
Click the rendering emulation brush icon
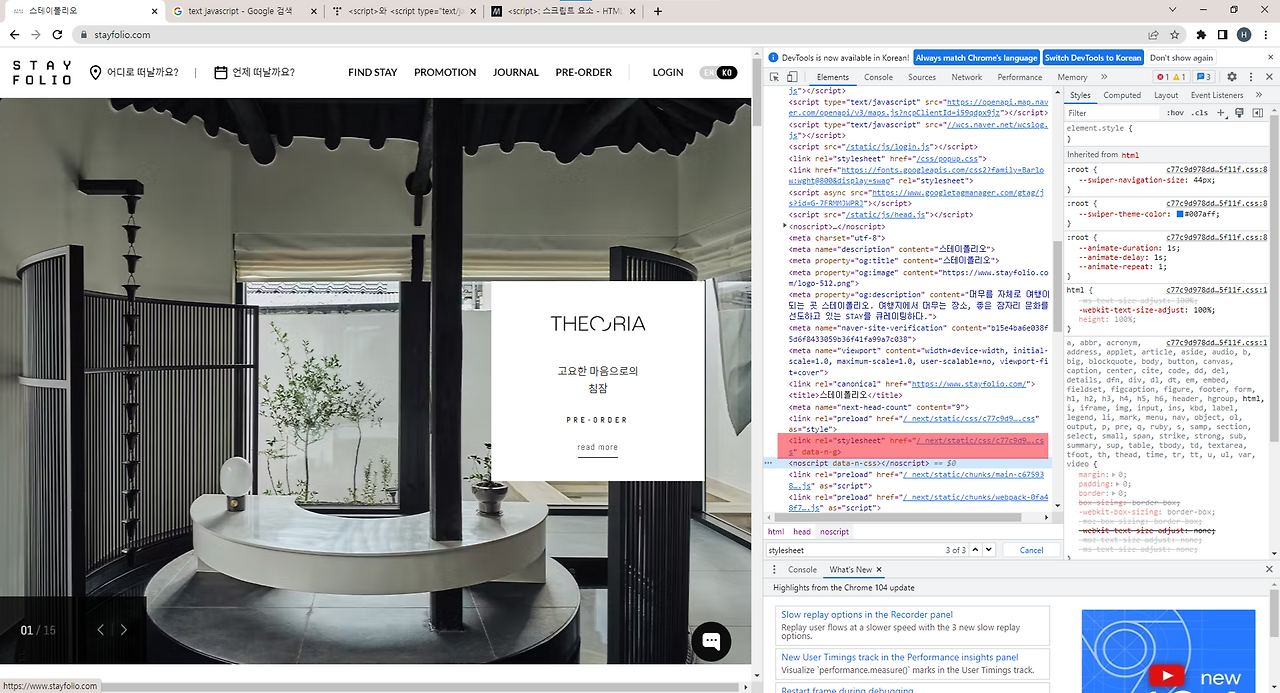point(1240,113)
